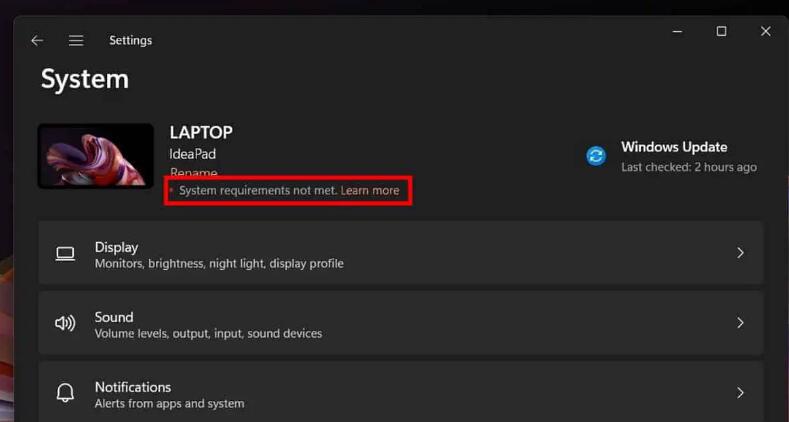Click the Windows Update sync icon
Image resolution: width=789 pixels, height=422 pixels.
pos(596,155)
